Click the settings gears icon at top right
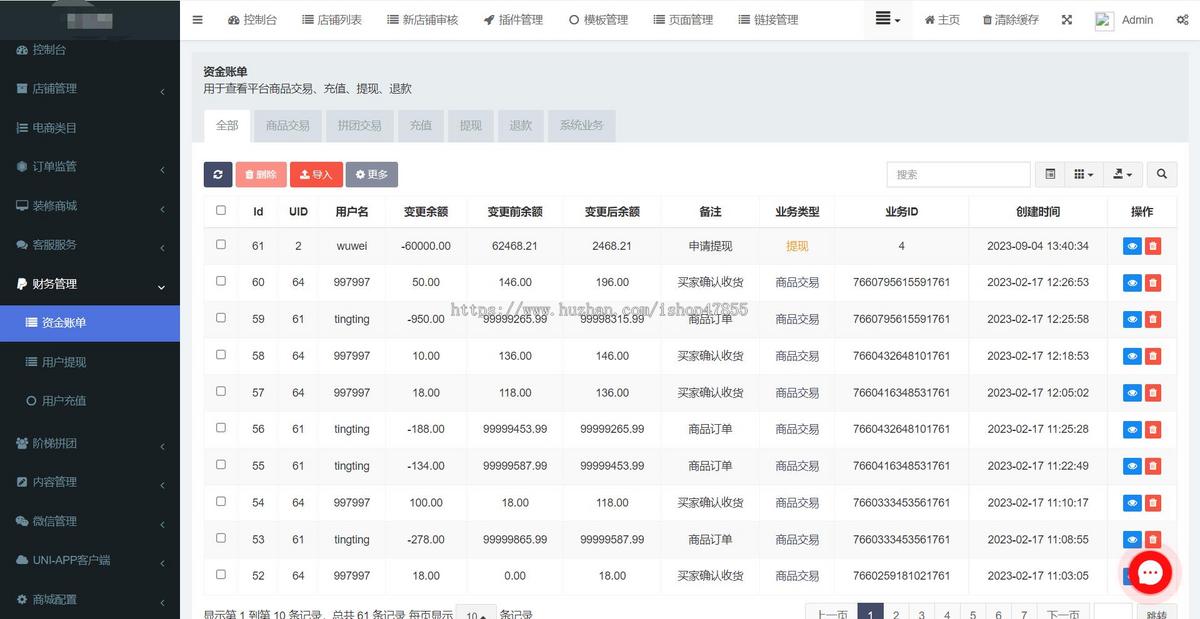 1182,19
